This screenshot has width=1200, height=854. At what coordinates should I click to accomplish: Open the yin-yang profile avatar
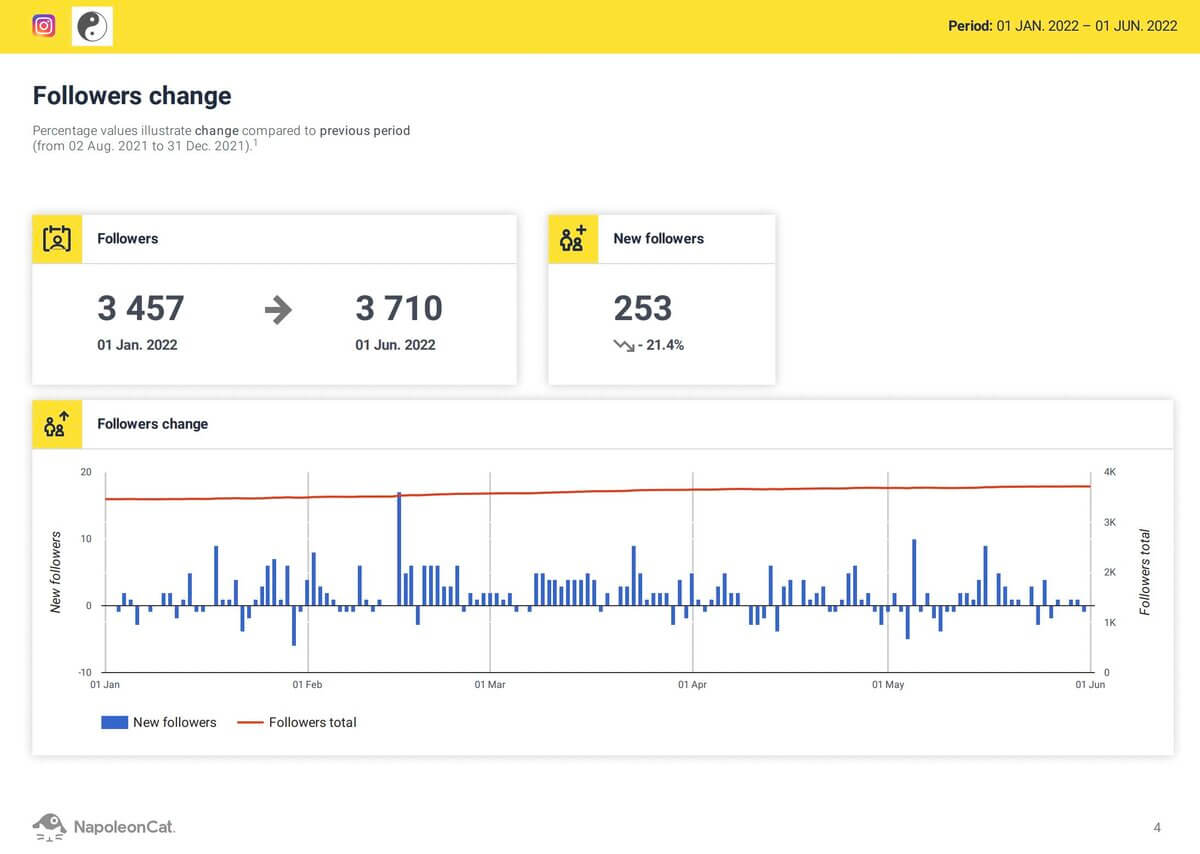tap(92, 26)
